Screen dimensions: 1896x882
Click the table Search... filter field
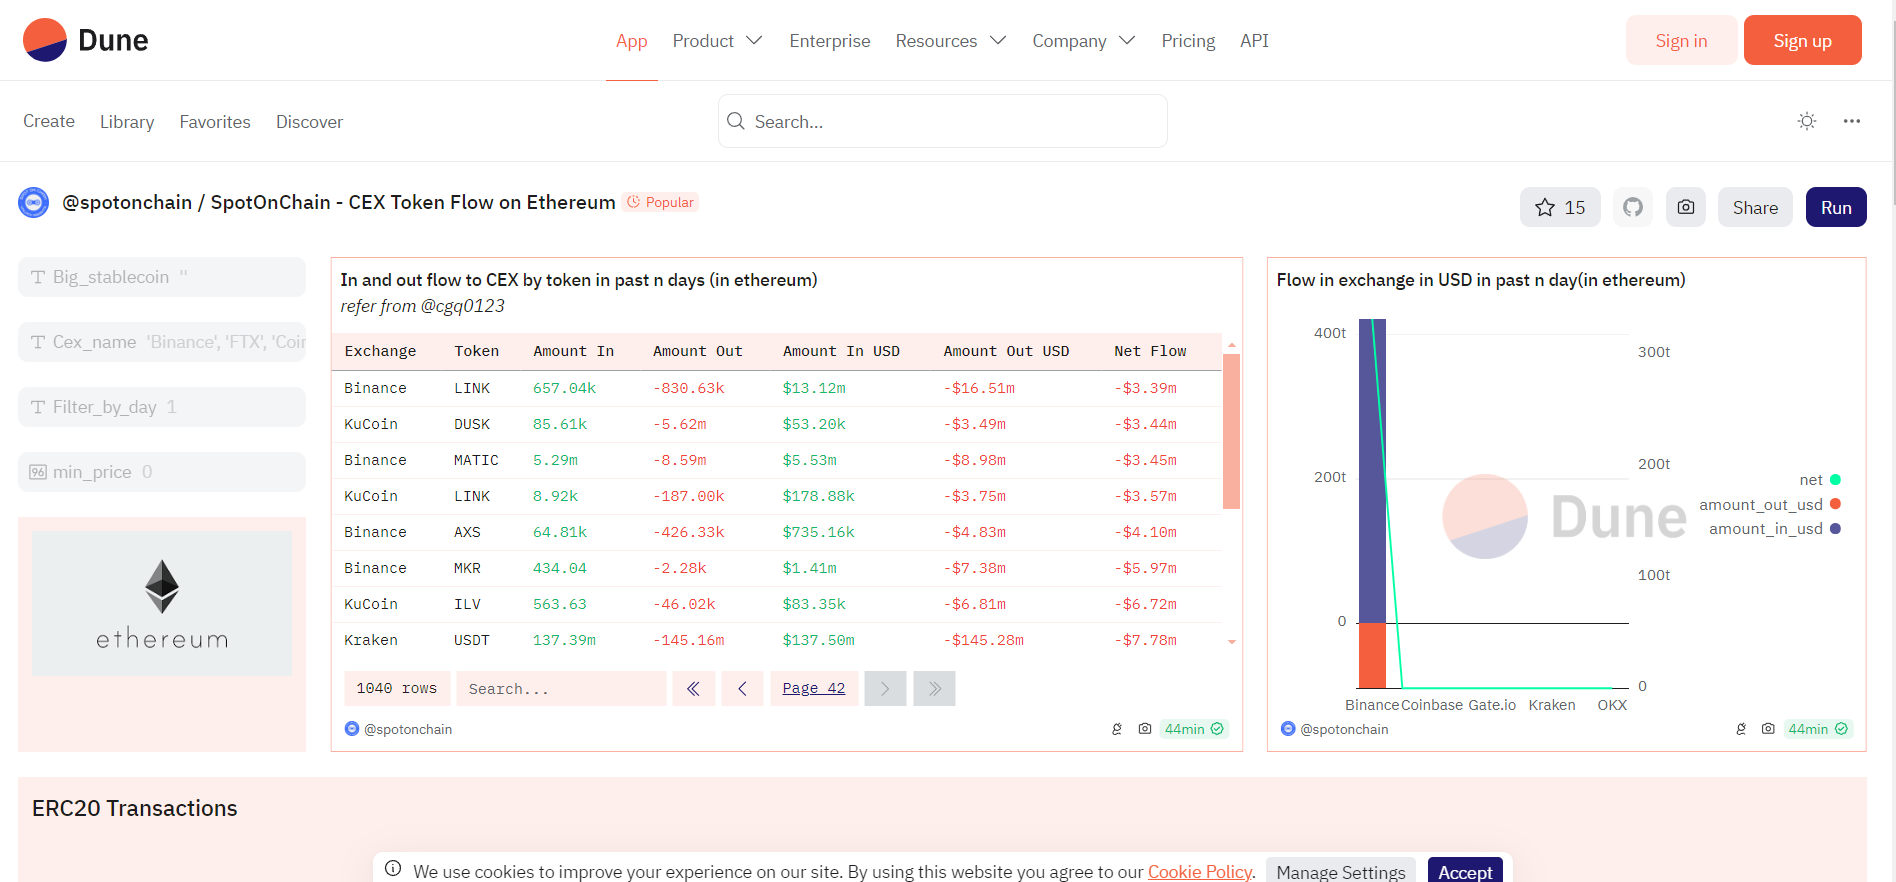(x=561, y=688)
